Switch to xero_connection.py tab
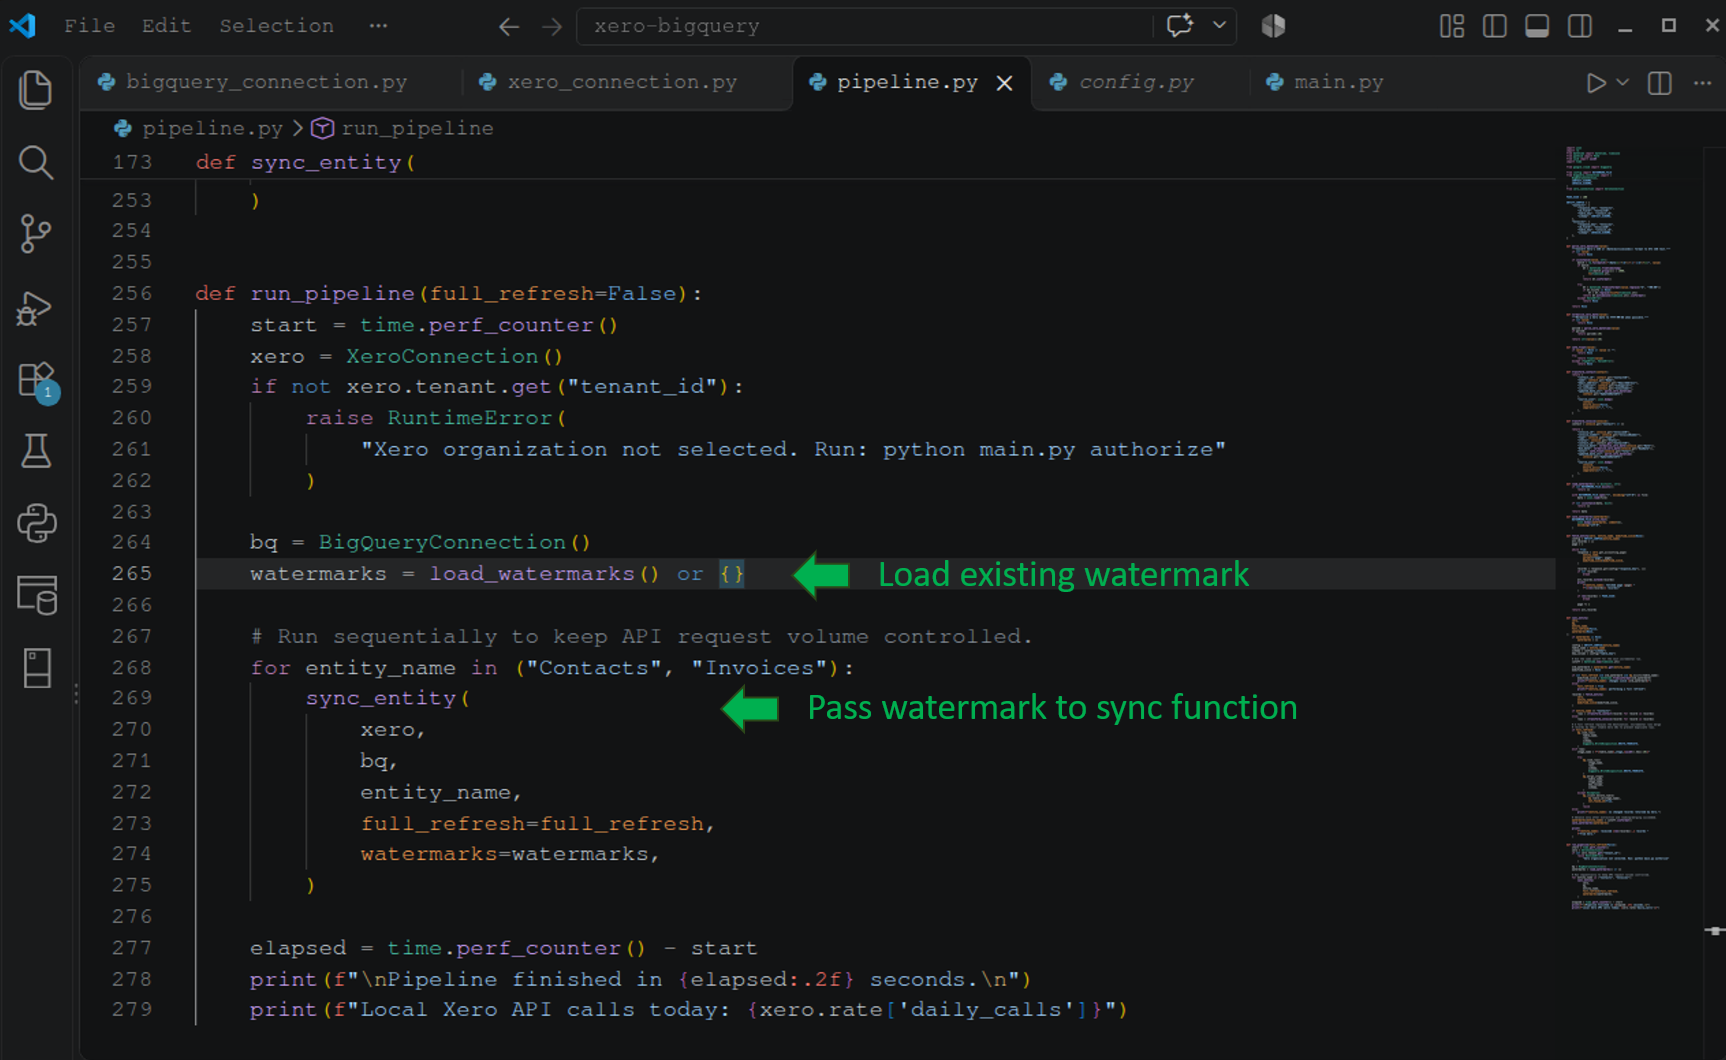This screenshot has height=1060, width=1726. click(622, 82)
